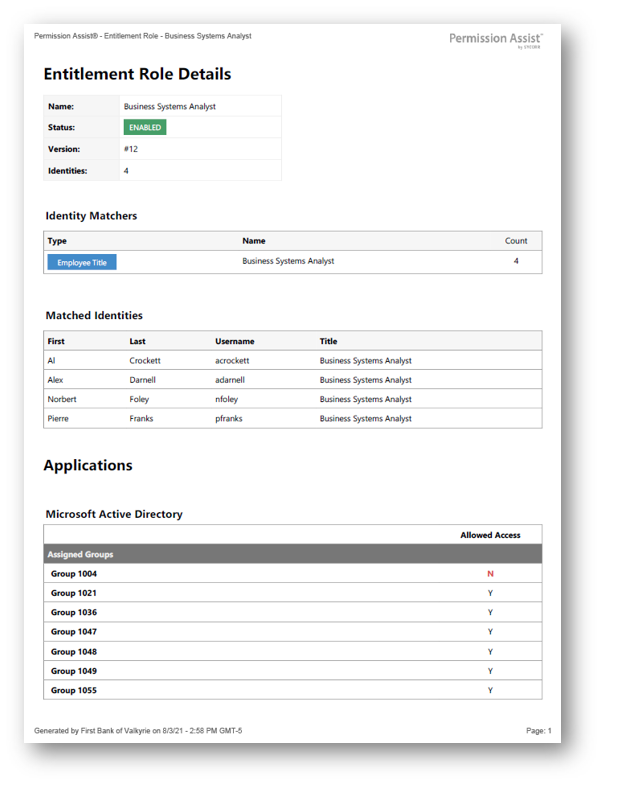Click the Assigned Groups header bar
Viewport: 624px width, 794px height.
293,554
